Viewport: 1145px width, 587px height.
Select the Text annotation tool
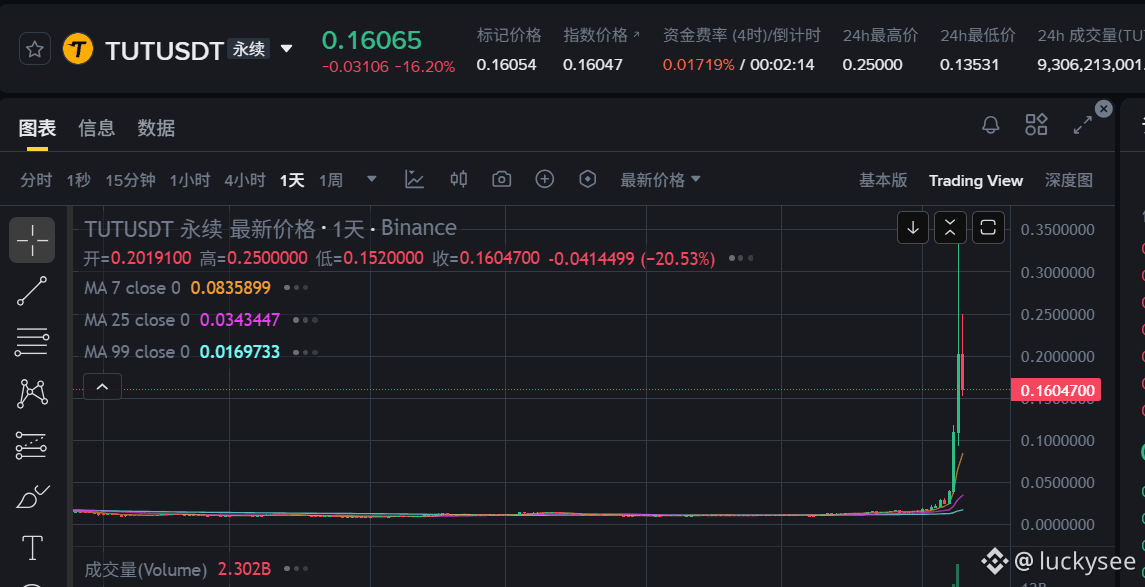click(32, 548)
